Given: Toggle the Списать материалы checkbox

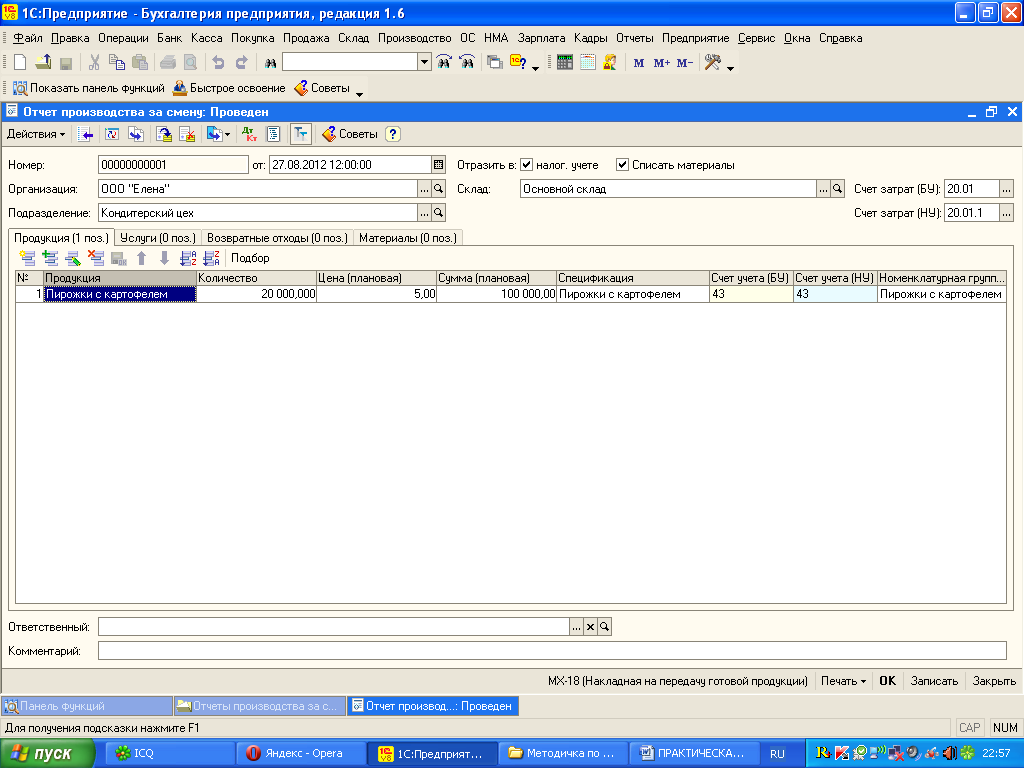Looking at the screenshot, I should 622,165.
